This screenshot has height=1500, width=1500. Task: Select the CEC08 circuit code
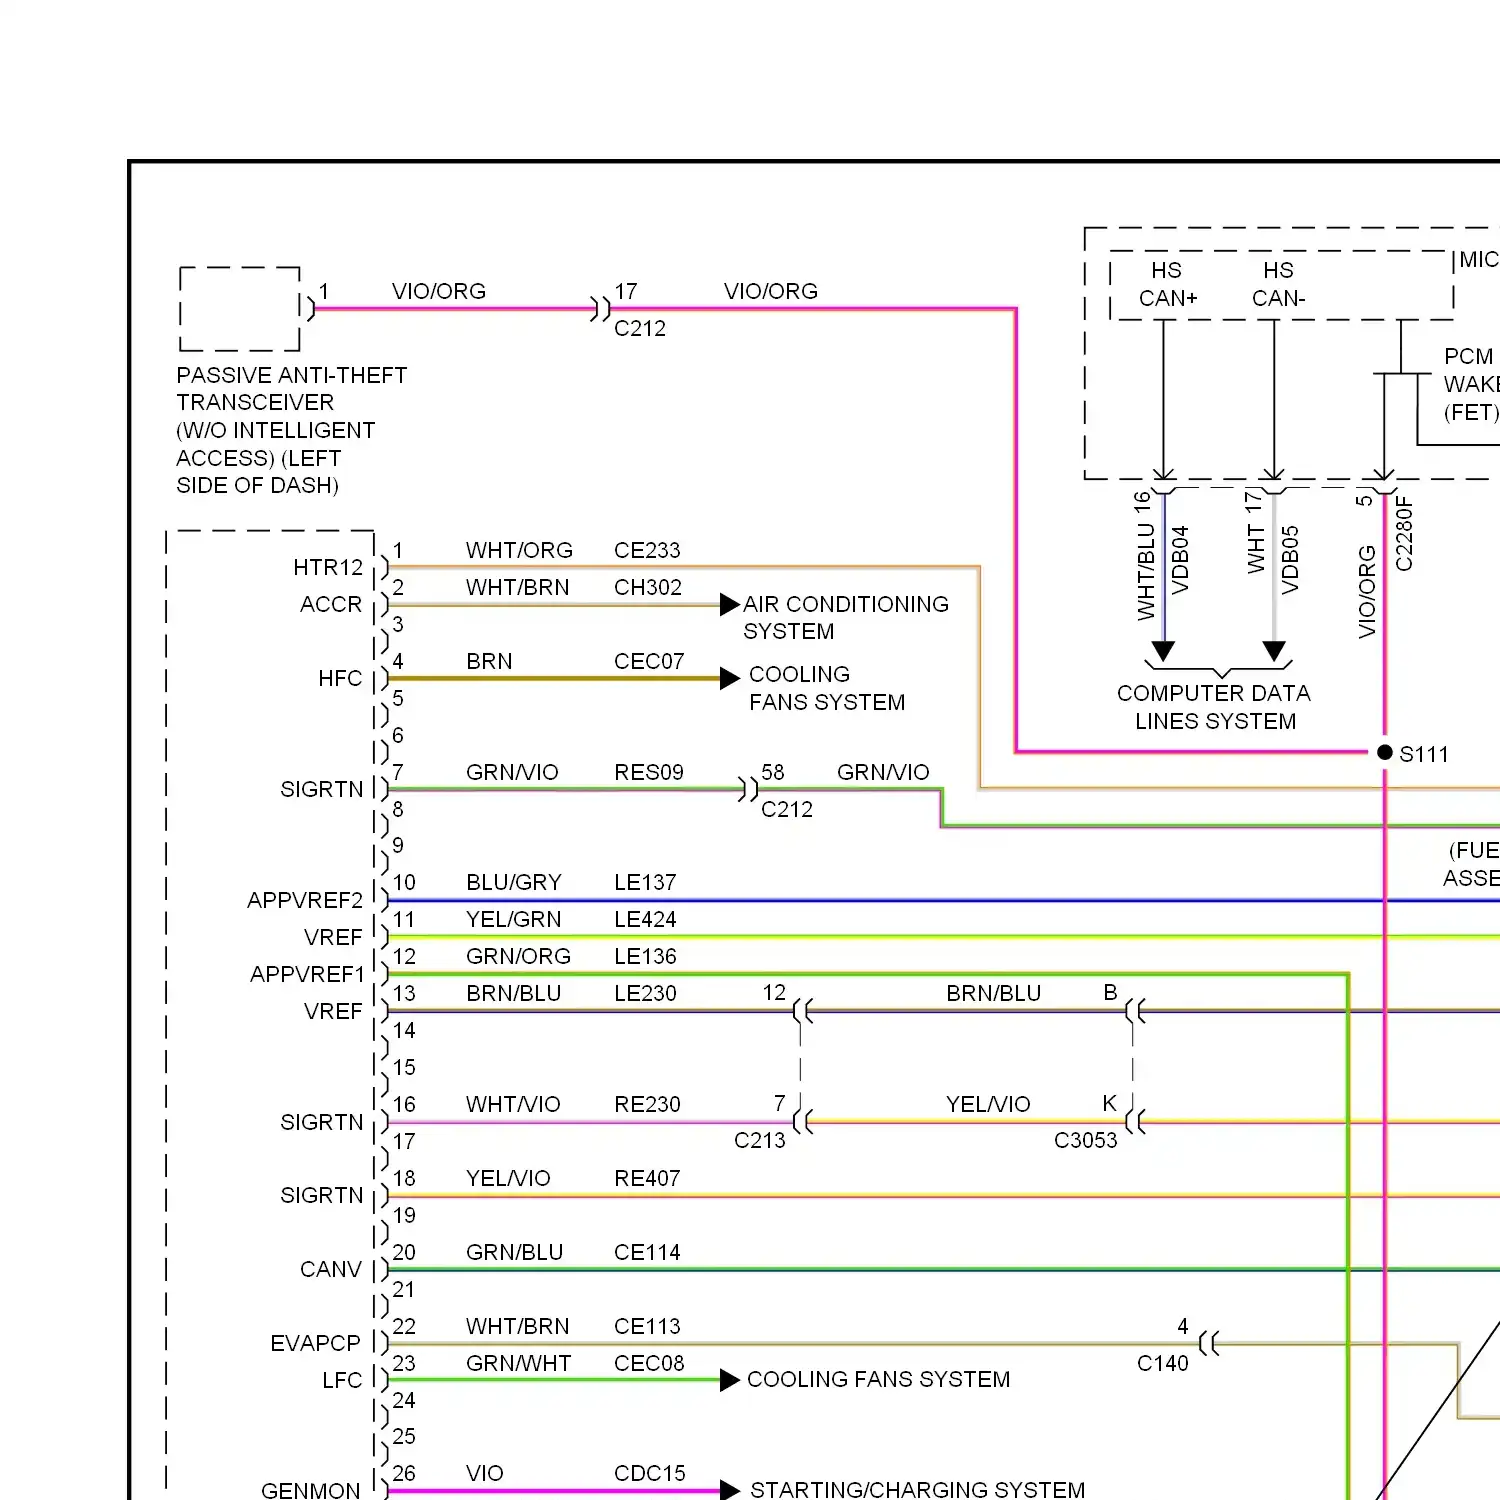click(x=649, y=1364)
